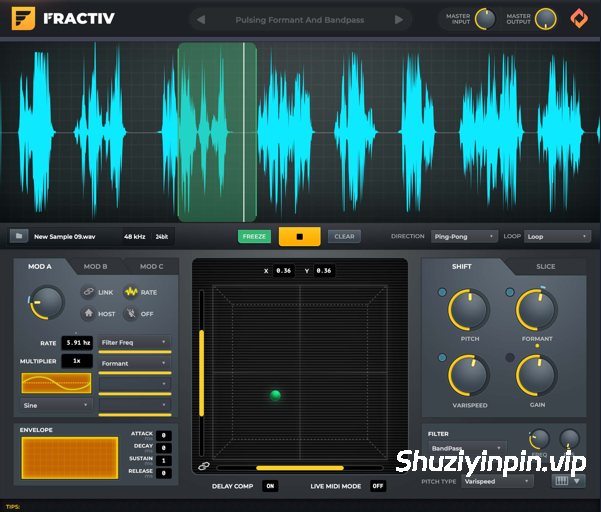Open the Loop mode dropdown

(557, 236)
